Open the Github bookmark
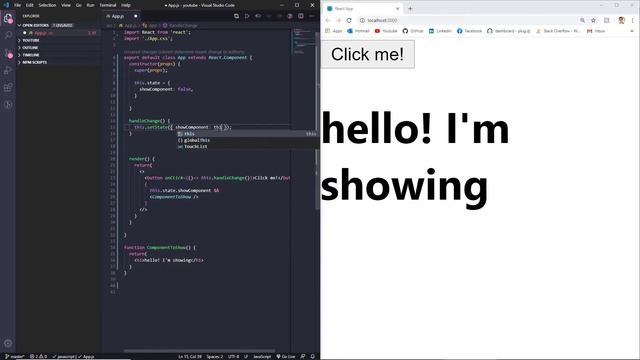Image resolution: width=640 pixels, height=360 pixels. tap(413, 31)
